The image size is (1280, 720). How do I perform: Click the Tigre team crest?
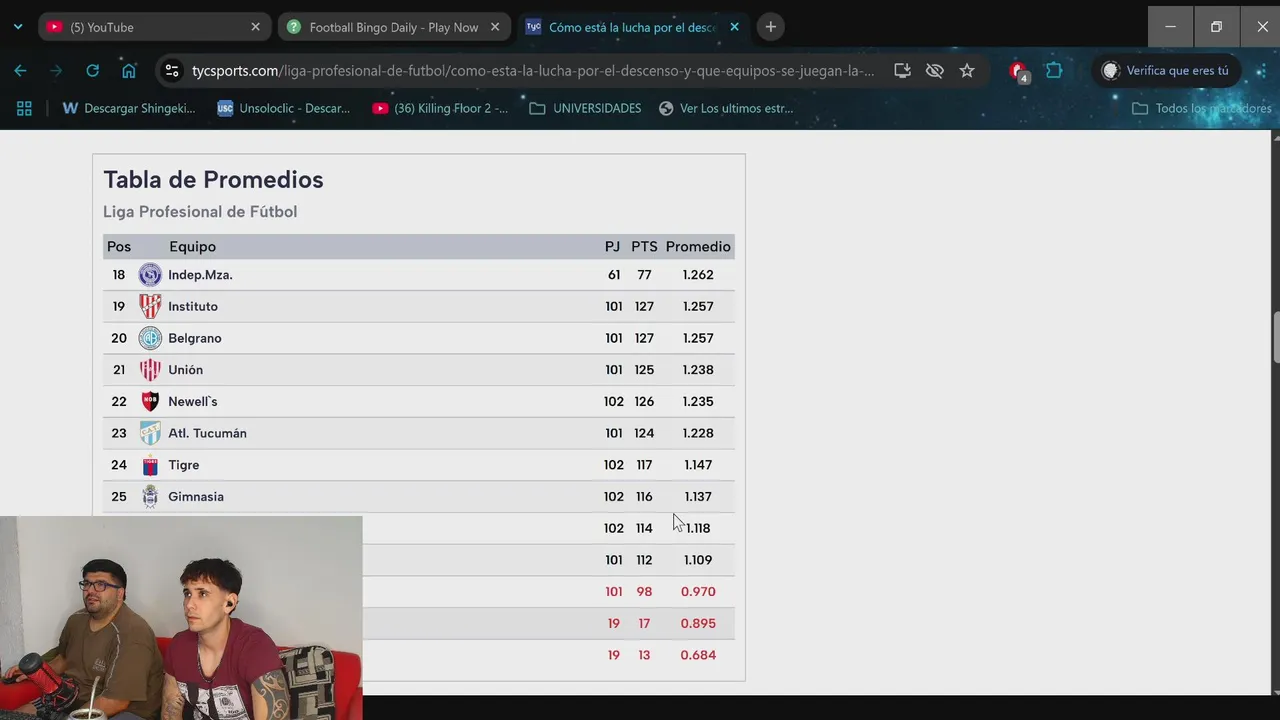150,465
